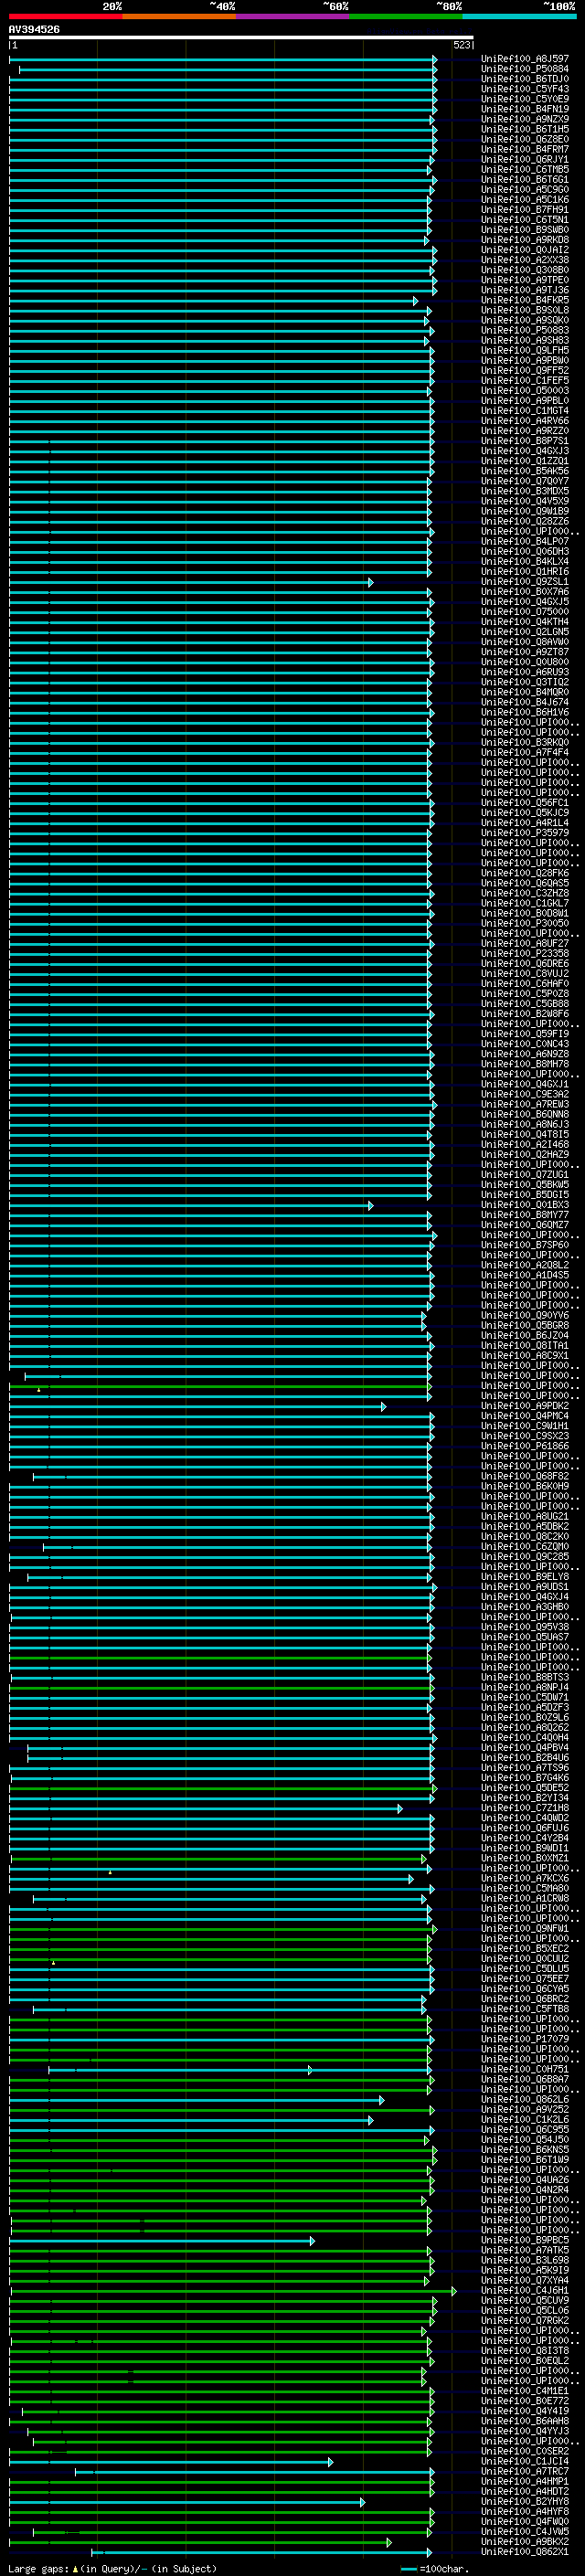Select hit label UniRef100_A7ATK5
The width and height of the screenshot is (585, 2576).
coord(525,2250)
